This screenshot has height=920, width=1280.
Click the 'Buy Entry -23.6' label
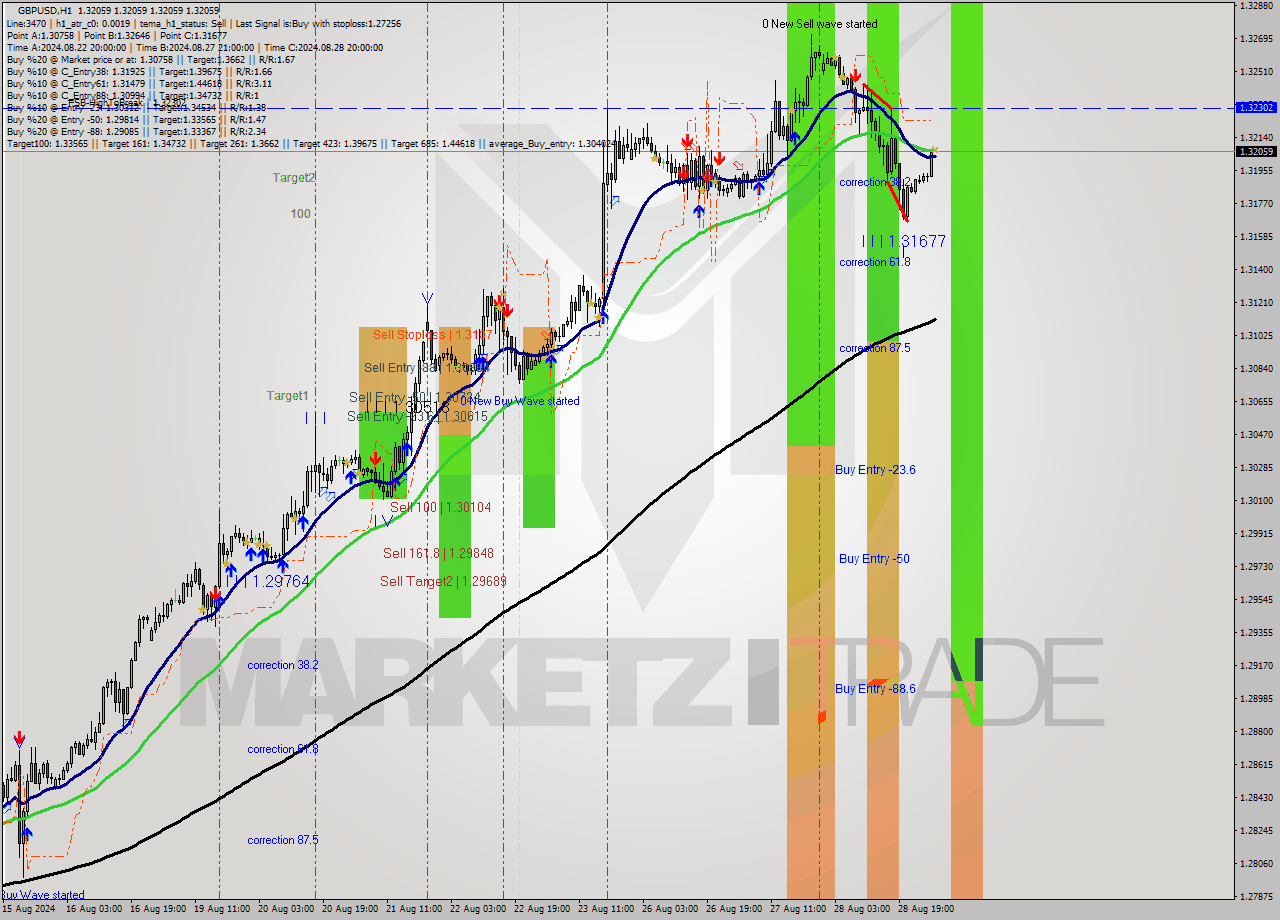(875, 470)
